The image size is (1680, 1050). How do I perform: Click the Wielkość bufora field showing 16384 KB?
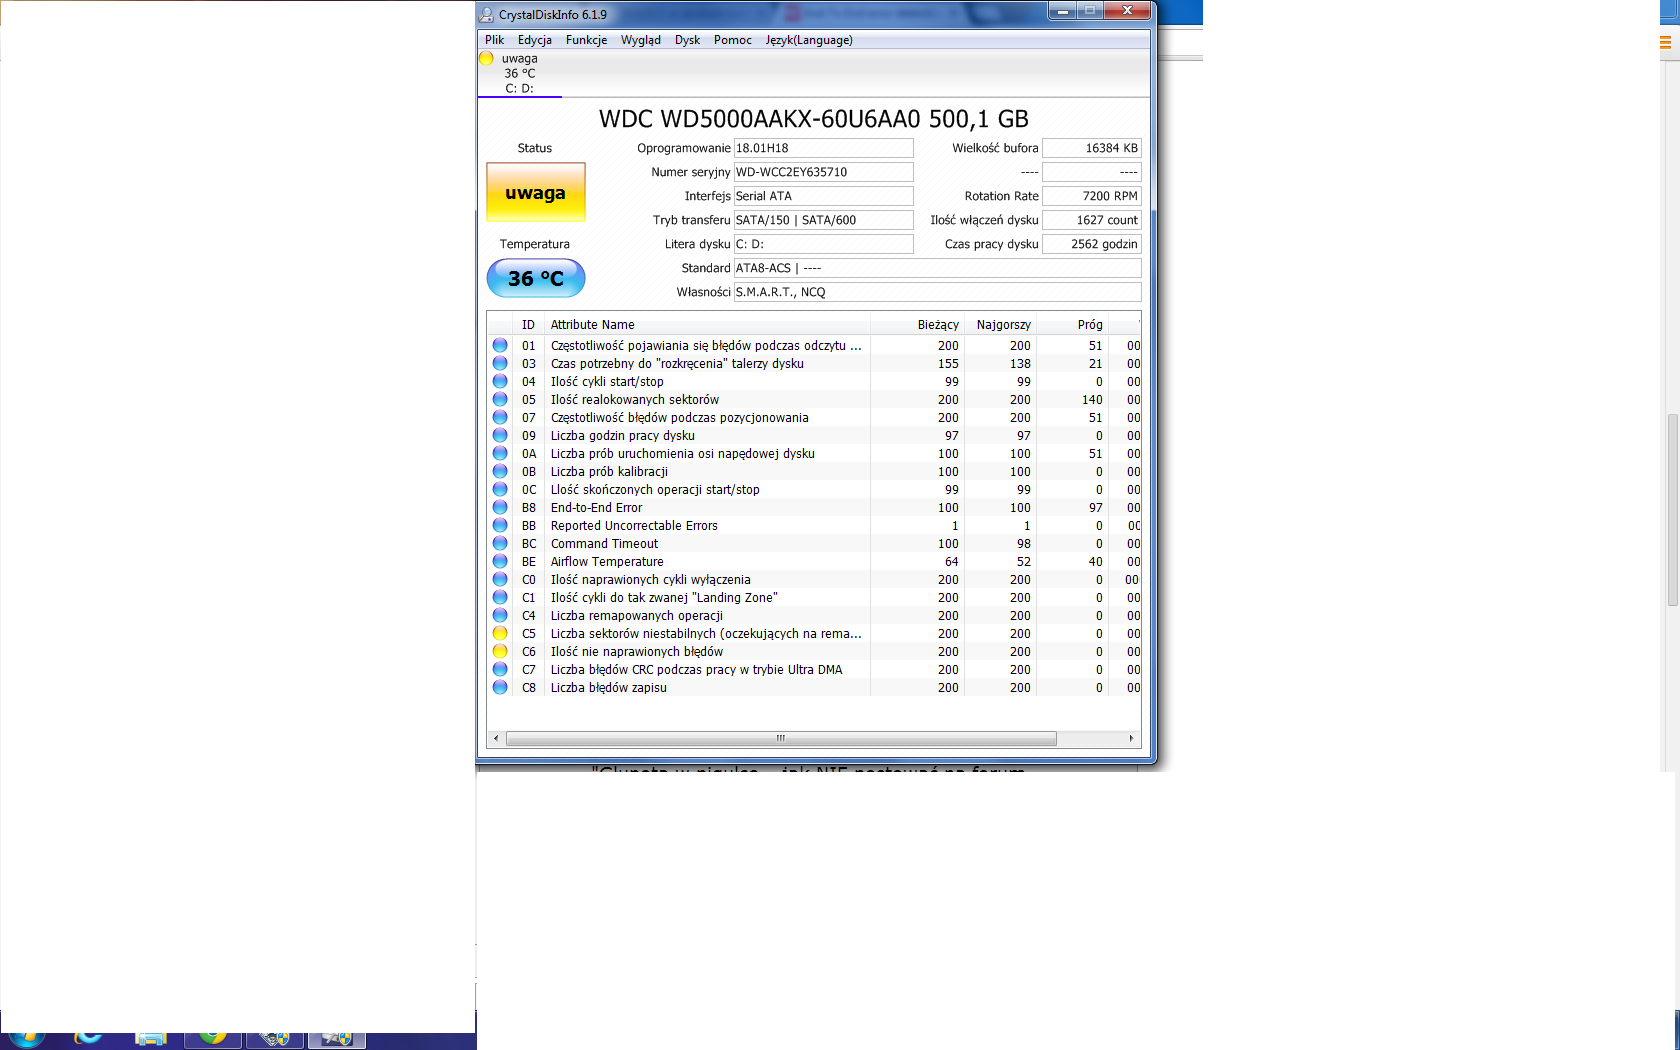pyautogui.click(x=1092, y=148)
